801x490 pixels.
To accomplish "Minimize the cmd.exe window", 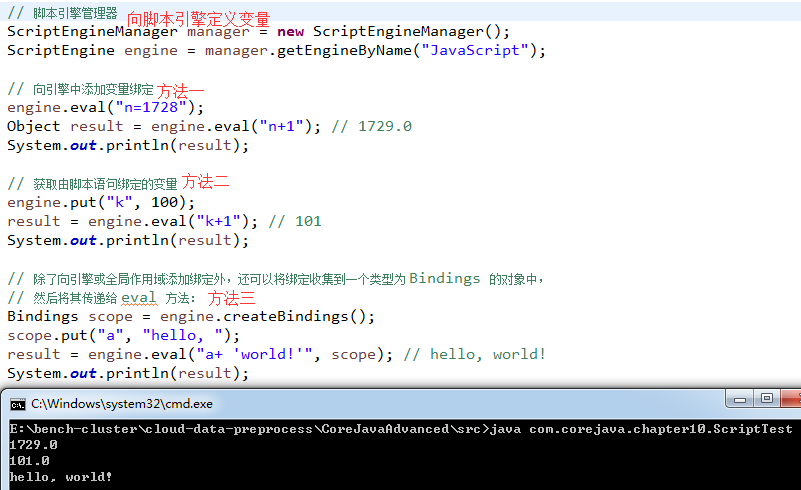I will 740,400.
